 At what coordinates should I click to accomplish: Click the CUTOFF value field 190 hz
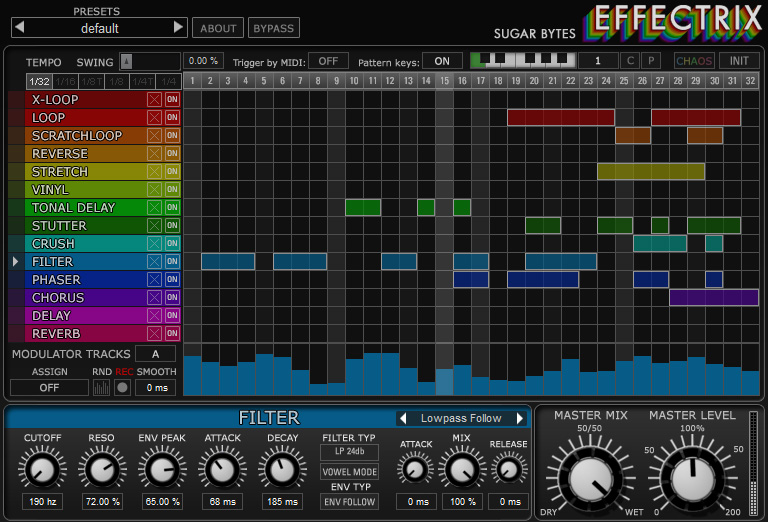click(x=41, y=501)
